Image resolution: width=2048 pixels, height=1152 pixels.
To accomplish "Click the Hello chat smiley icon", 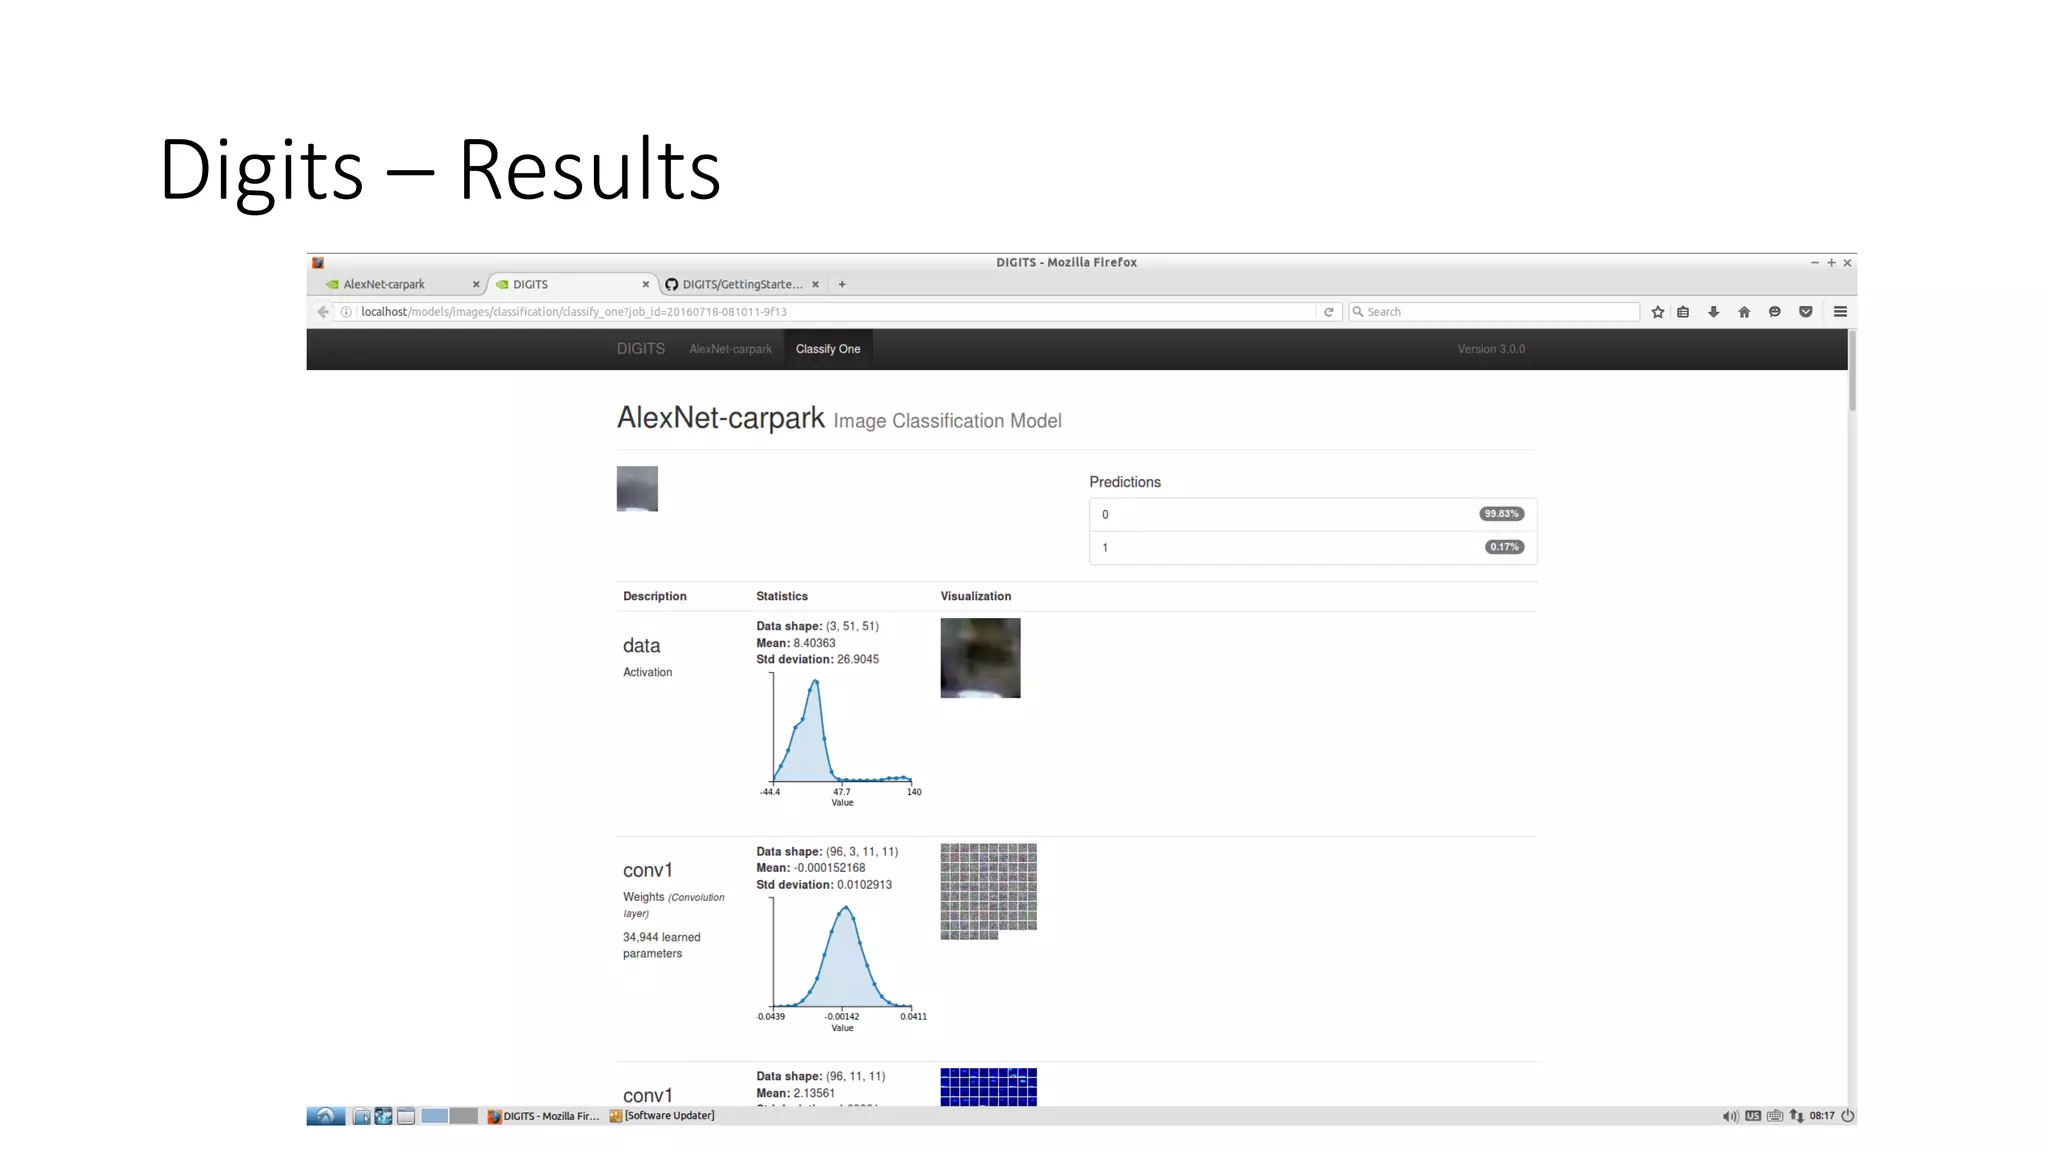I will 1774,312.
